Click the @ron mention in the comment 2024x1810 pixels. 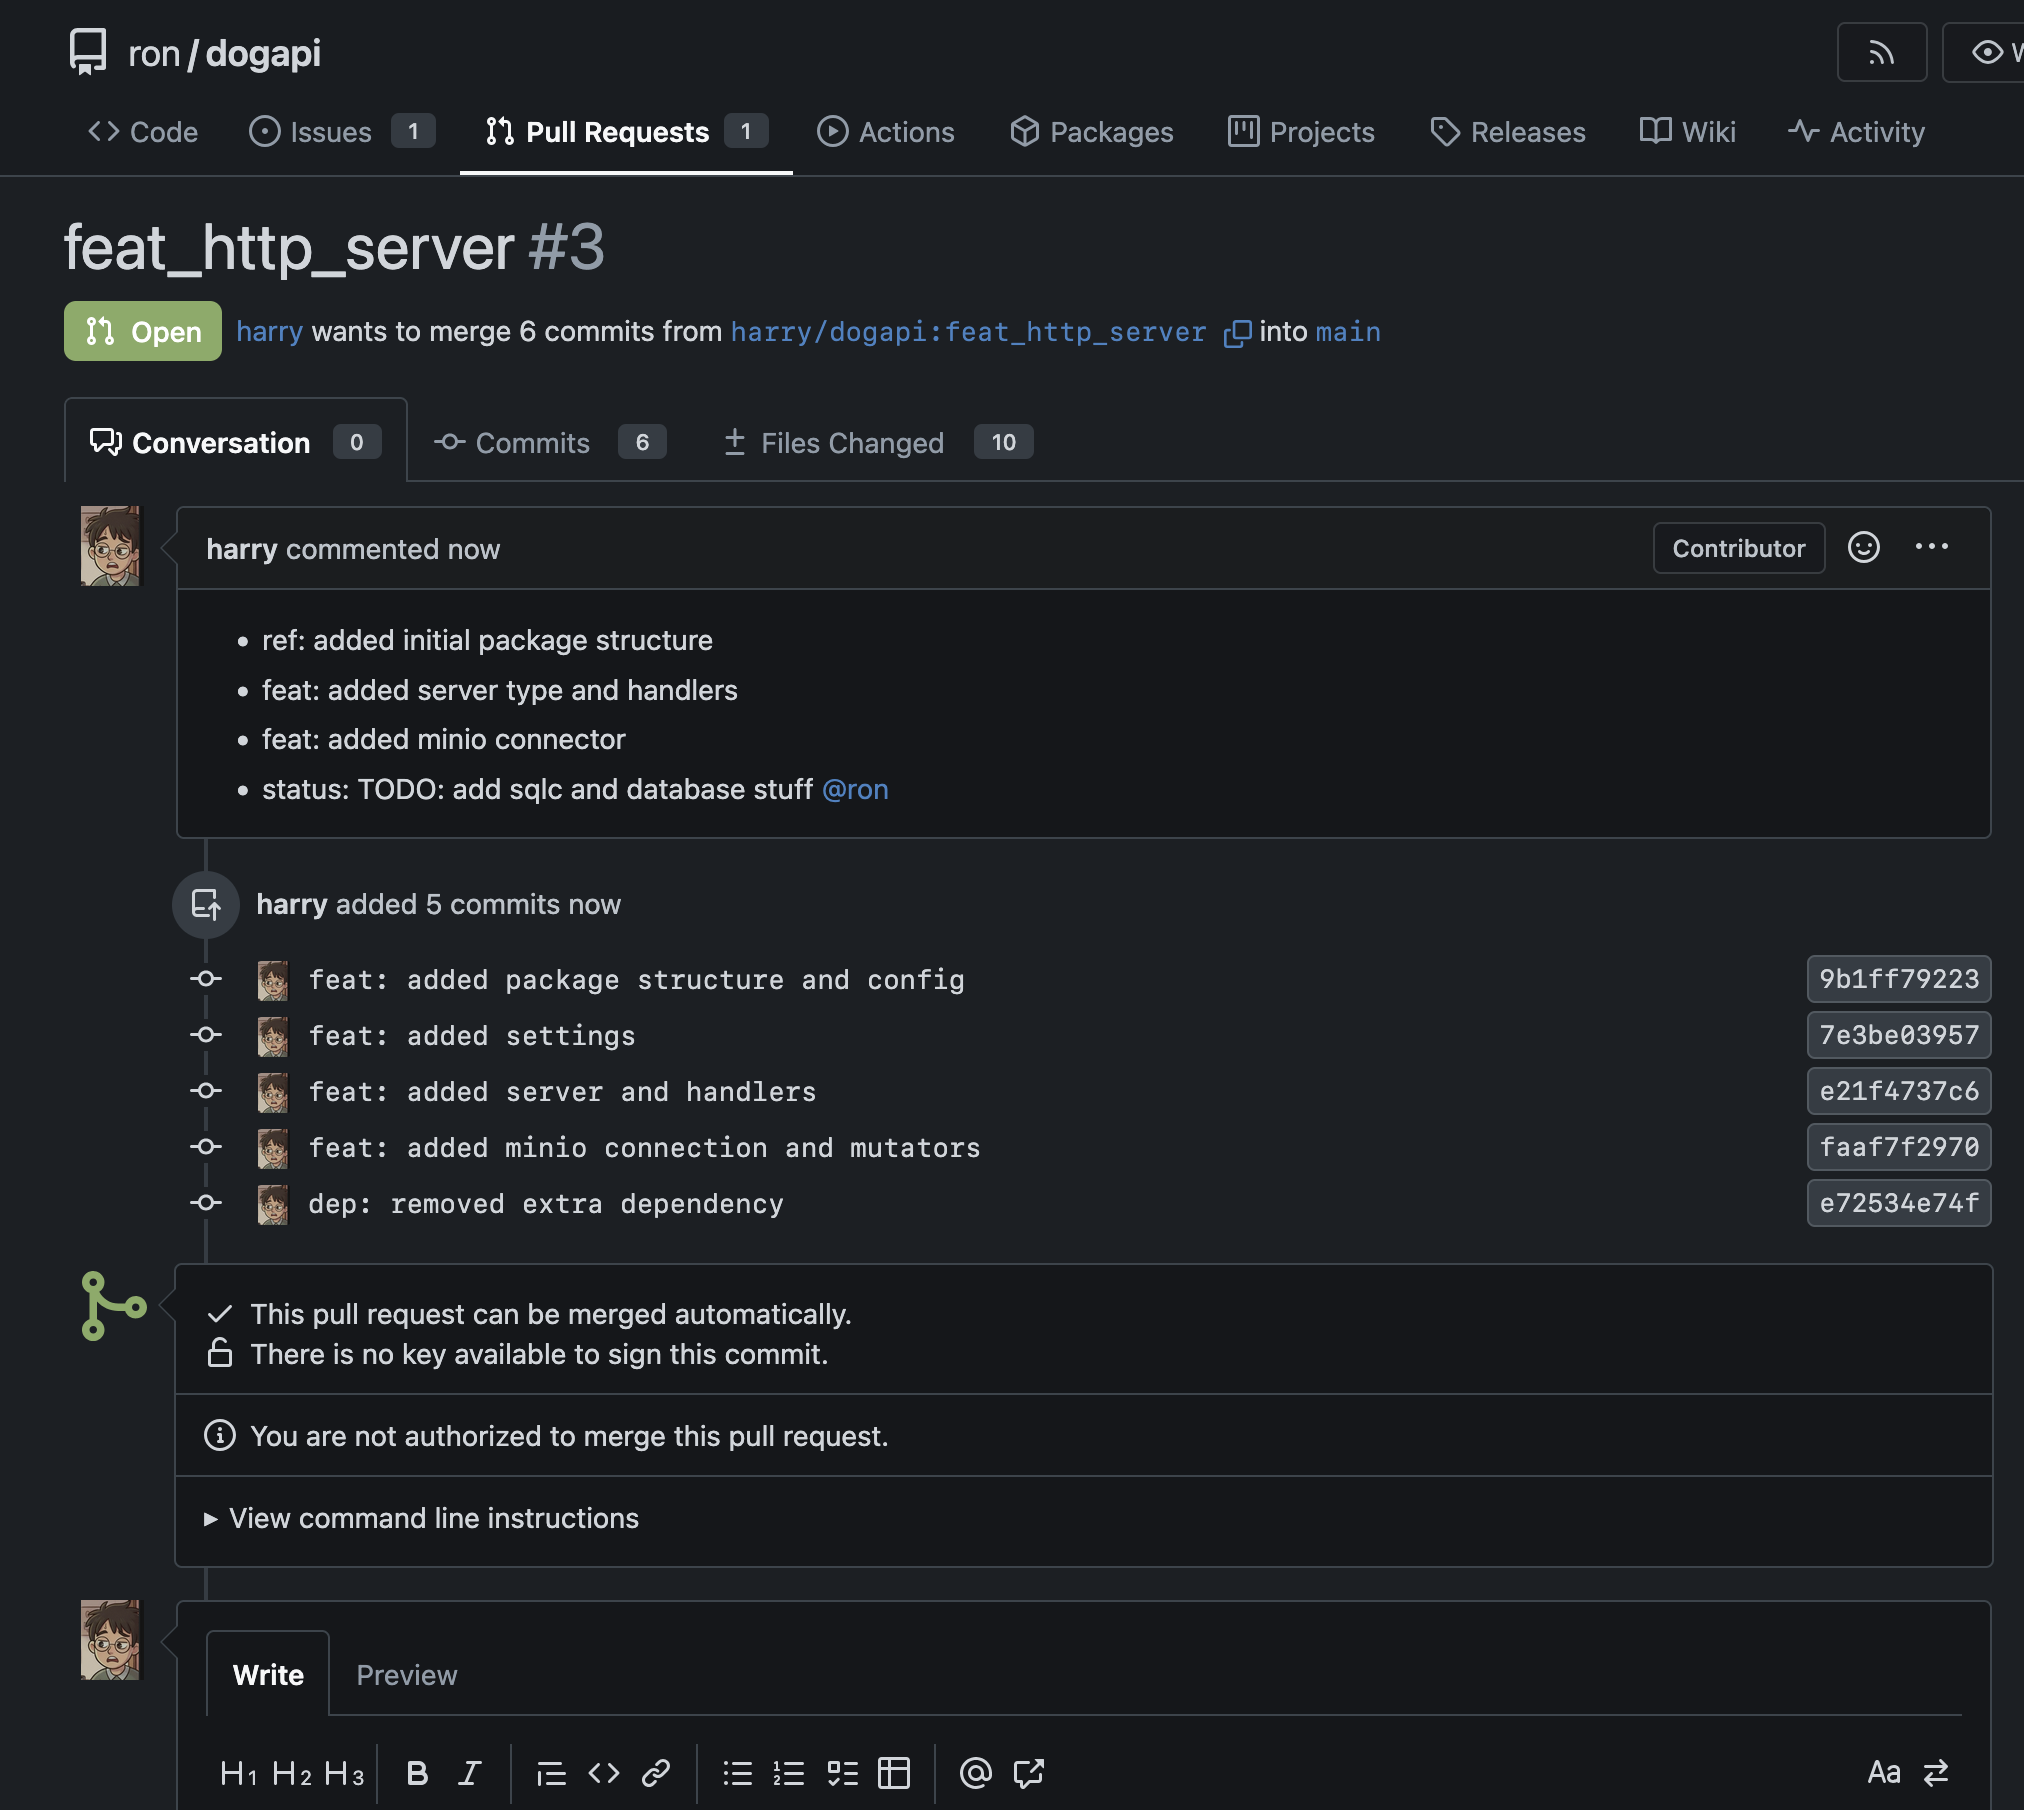(855, 790)
